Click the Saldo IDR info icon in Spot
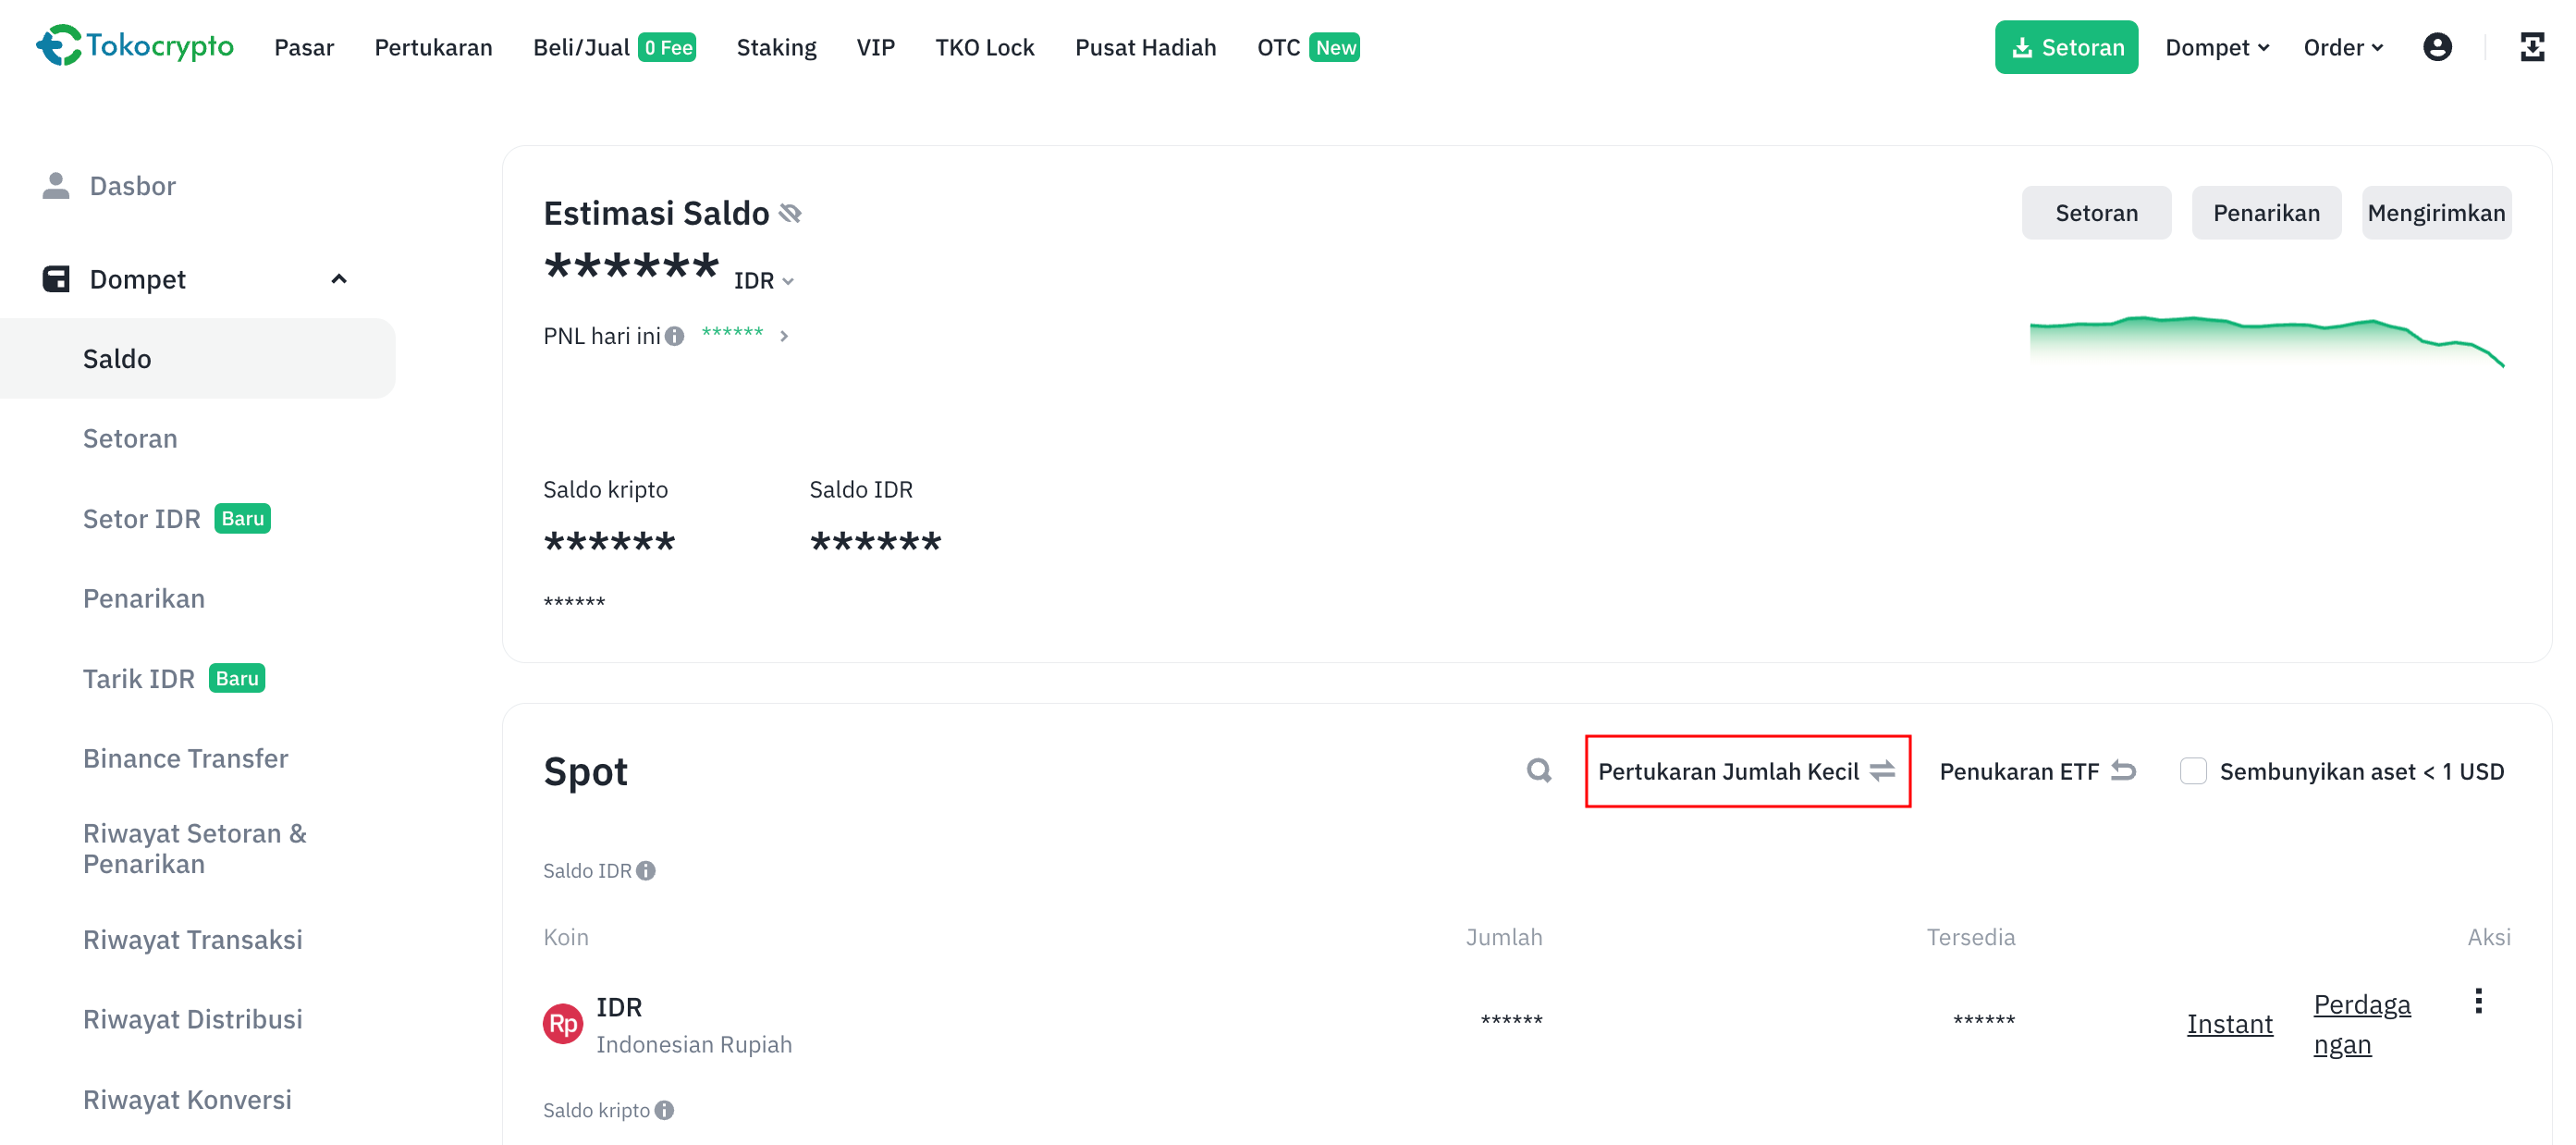Screen dimensions: 2576x1145 [646, 870]
